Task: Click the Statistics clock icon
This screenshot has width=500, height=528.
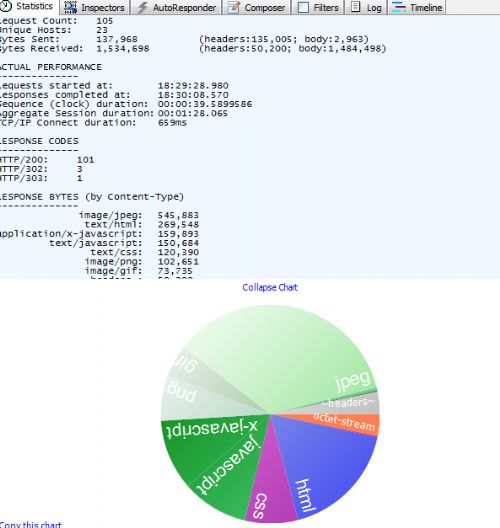Action: (x=5, y=6)
